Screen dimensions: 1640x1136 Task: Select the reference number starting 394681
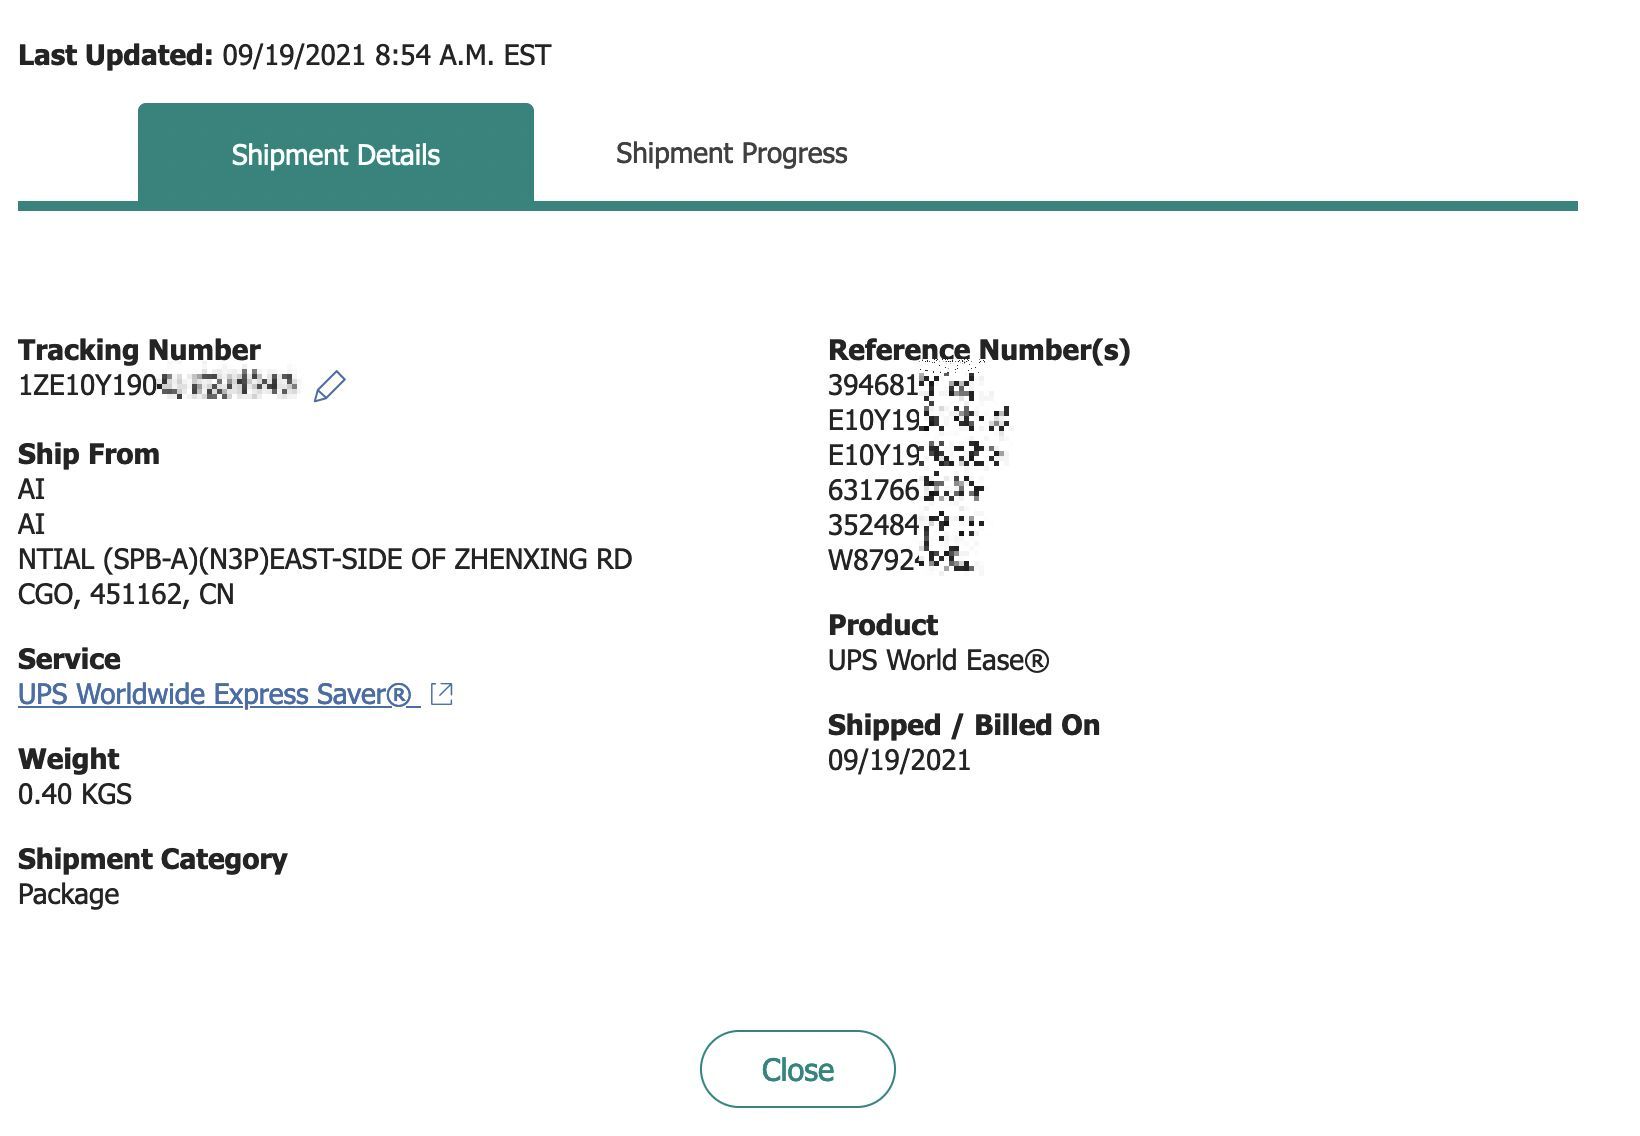pos(901,385)
